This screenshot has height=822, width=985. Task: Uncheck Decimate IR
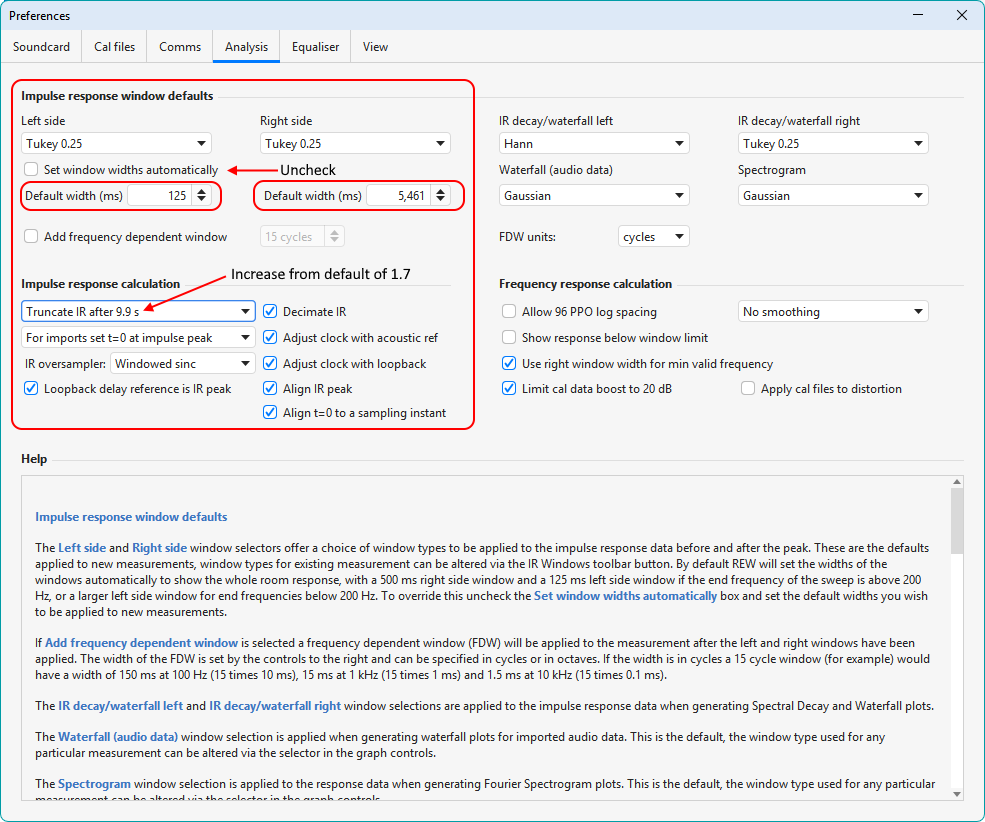click(270, 311)
